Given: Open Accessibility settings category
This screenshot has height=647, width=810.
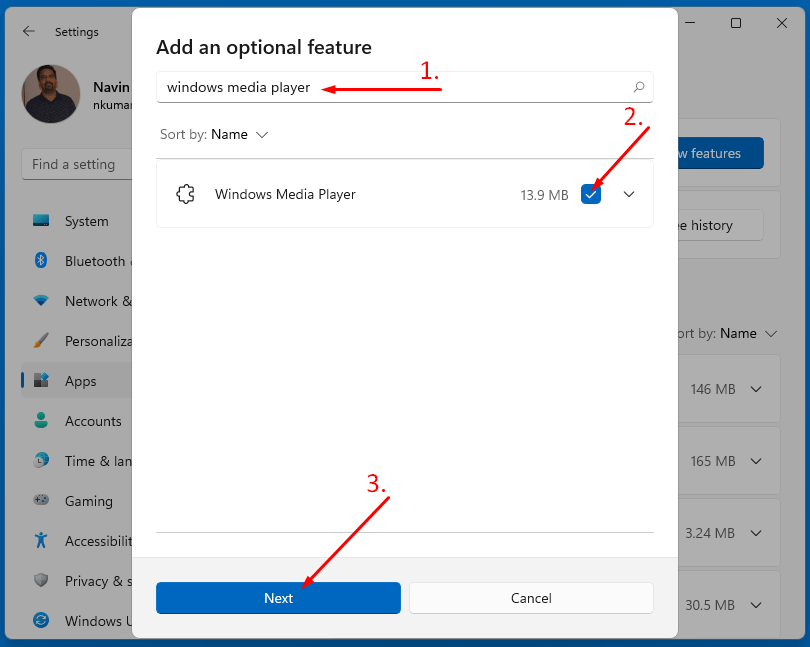Looking at the screenshot, I should point(76,541).
